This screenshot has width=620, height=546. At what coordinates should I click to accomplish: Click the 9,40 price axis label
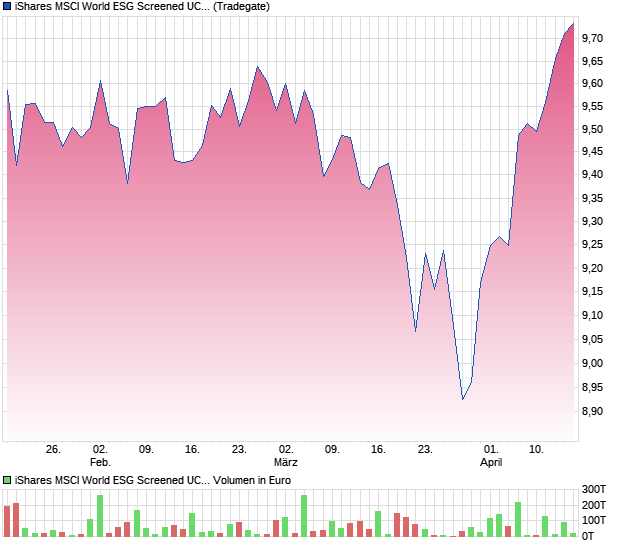(592, 174)
